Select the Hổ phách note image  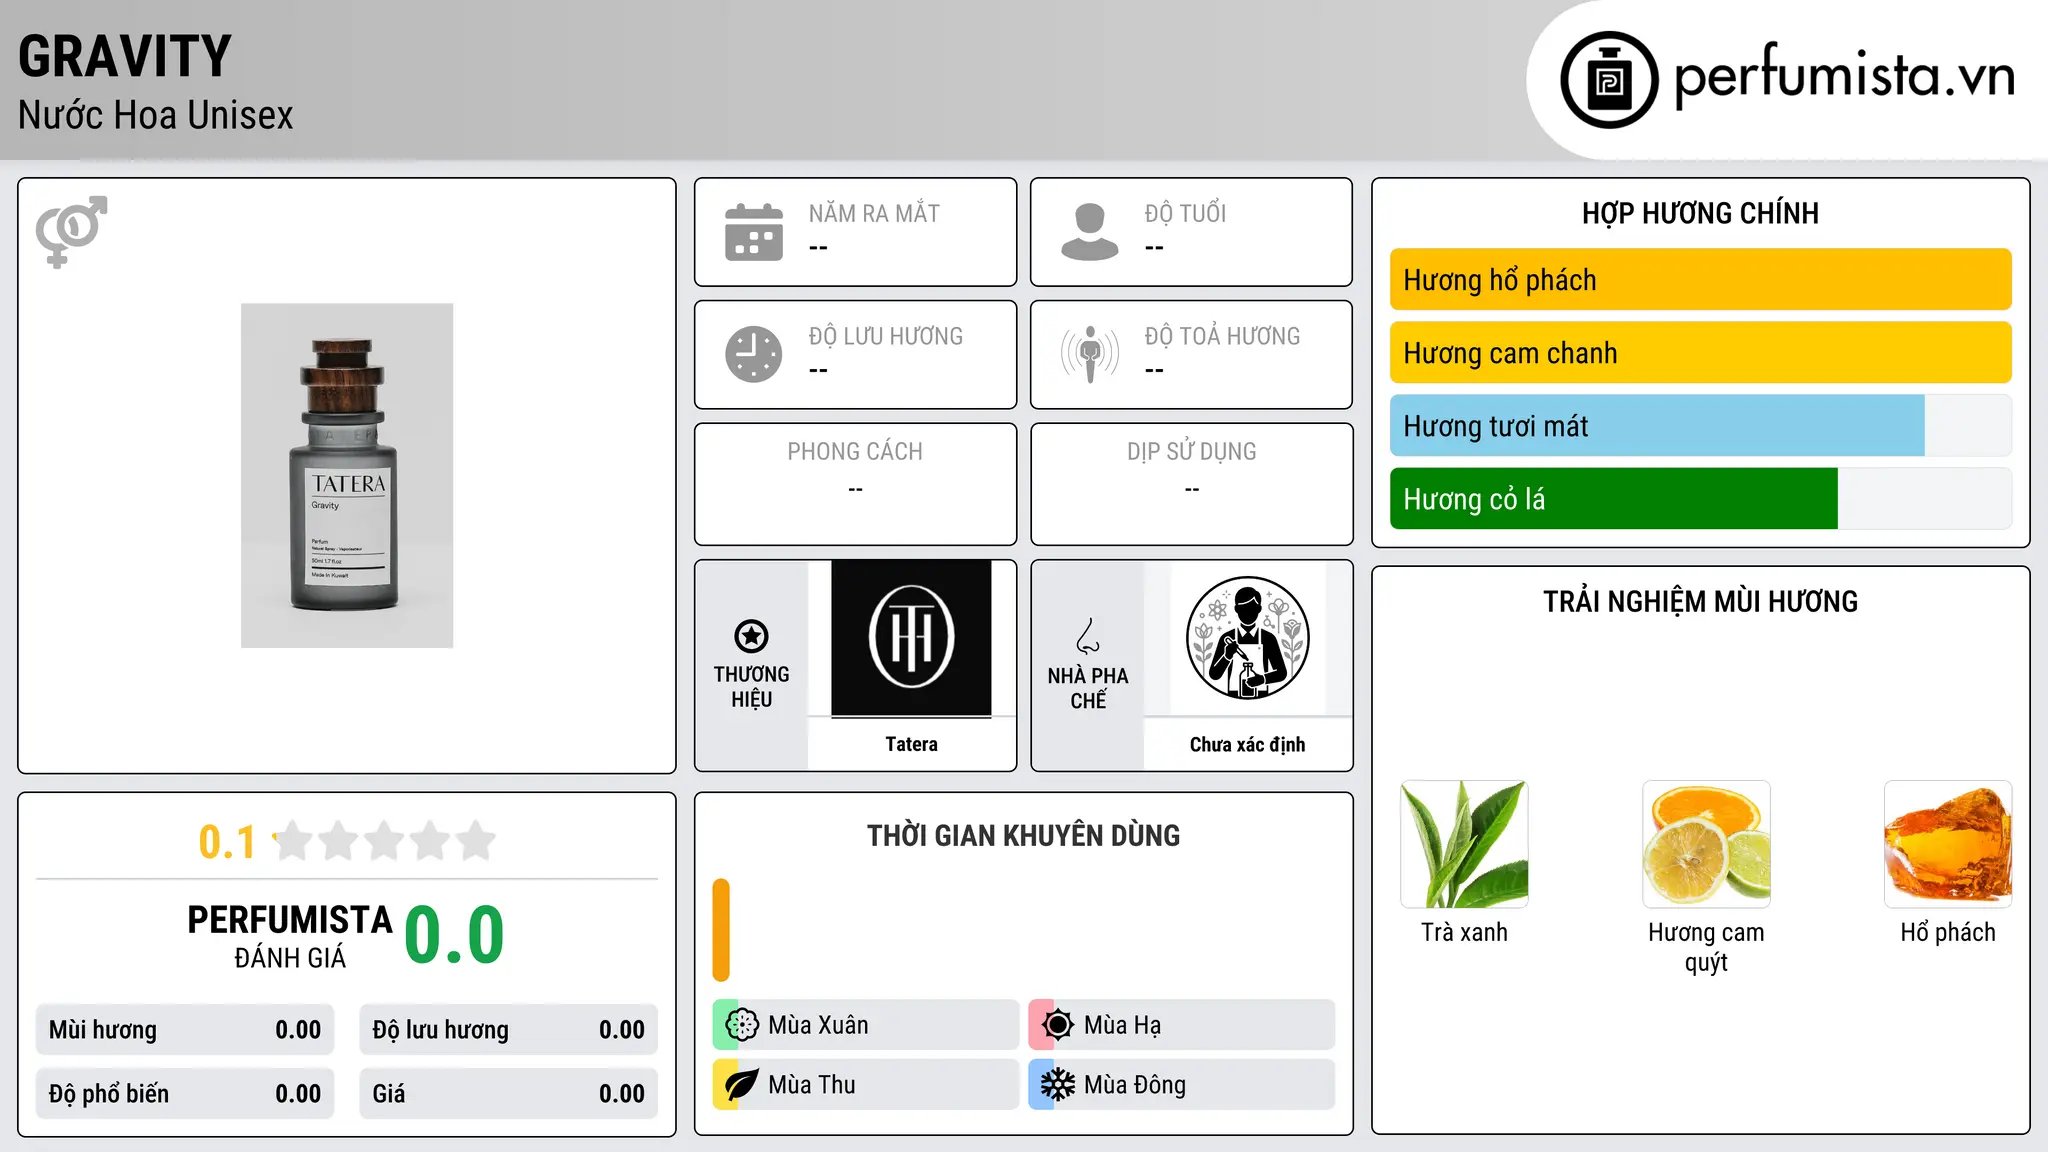point(1948,844)
